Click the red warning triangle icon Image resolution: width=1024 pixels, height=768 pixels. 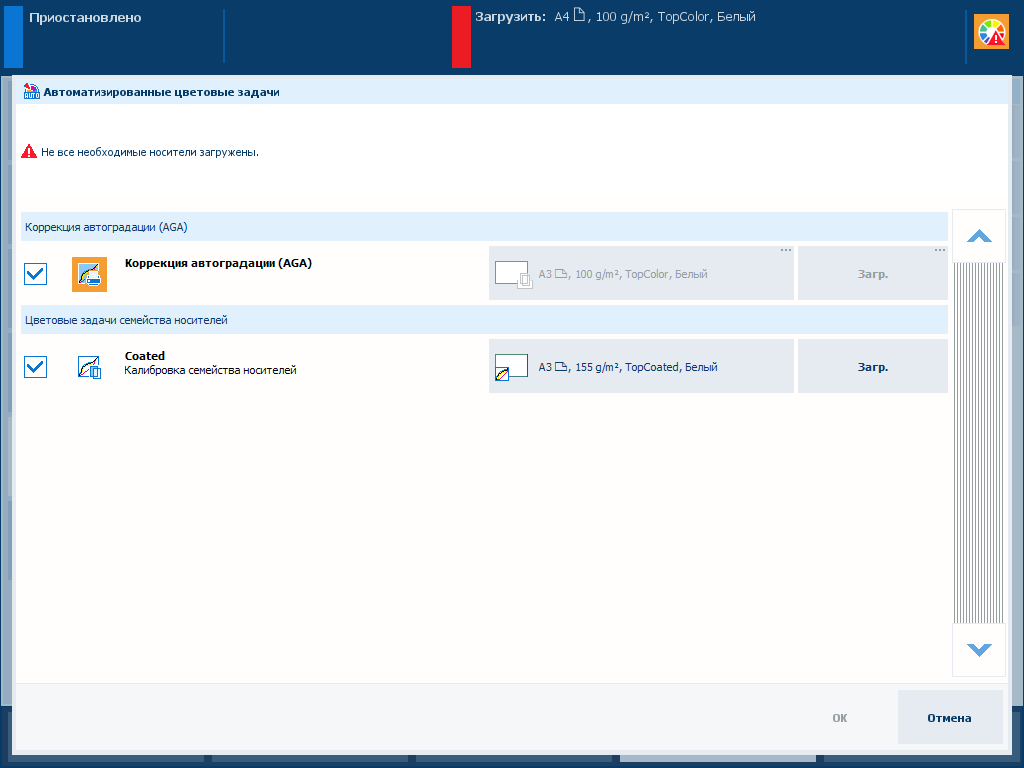(29, 152)
